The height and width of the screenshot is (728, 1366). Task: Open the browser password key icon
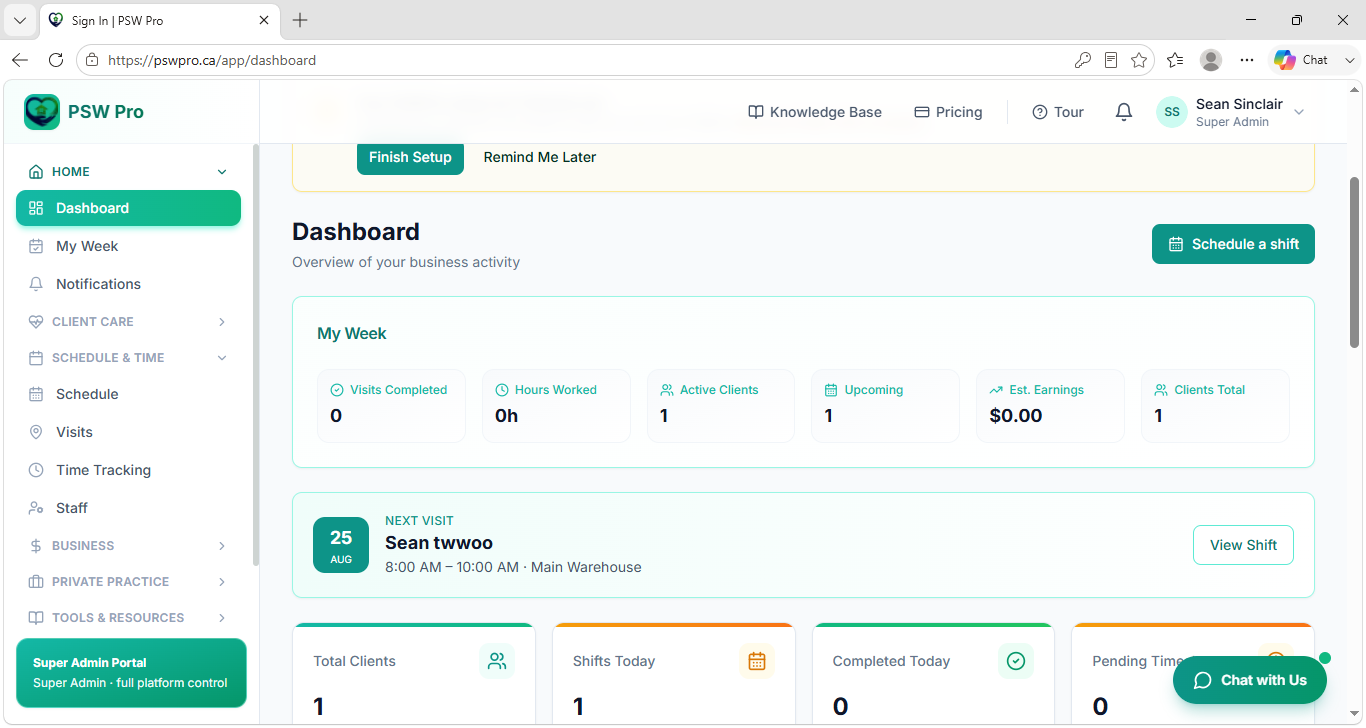(1083, 60)
